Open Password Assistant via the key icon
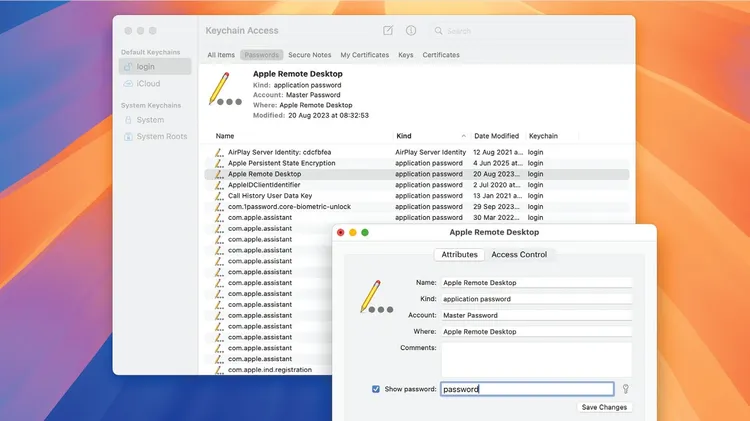This screenshot has height=421, width=750. point(626,389)
